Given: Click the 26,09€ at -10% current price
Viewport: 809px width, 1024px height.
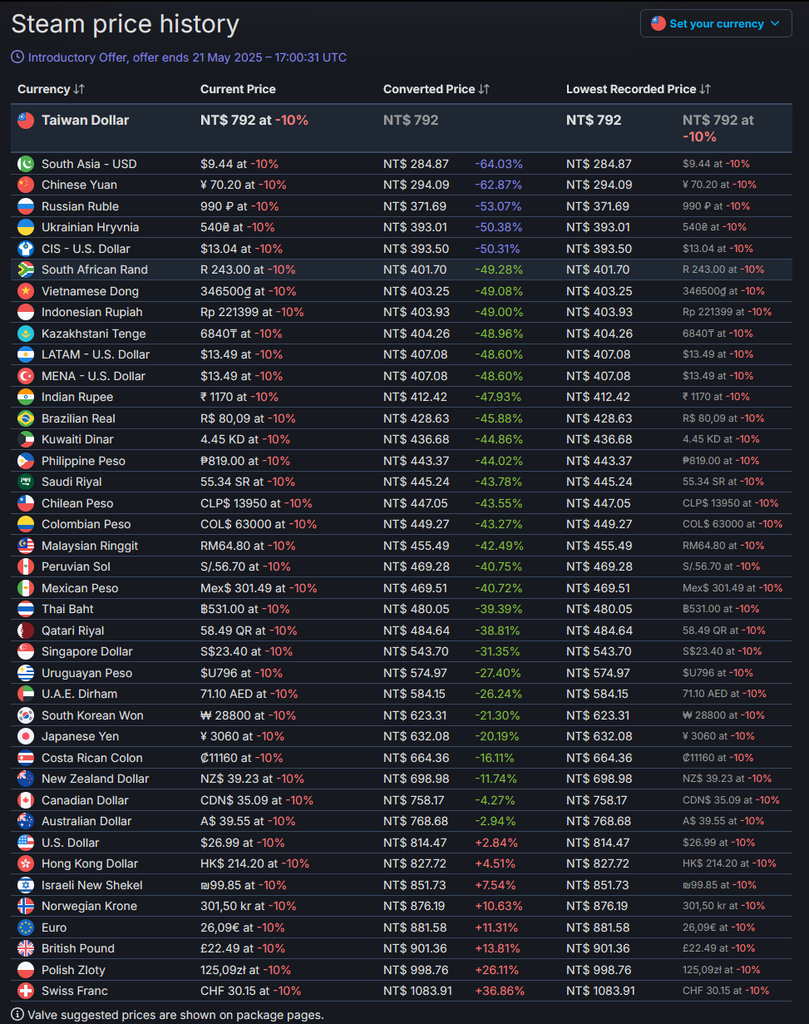Looking at the screenshot, I should tap(242, 927).
